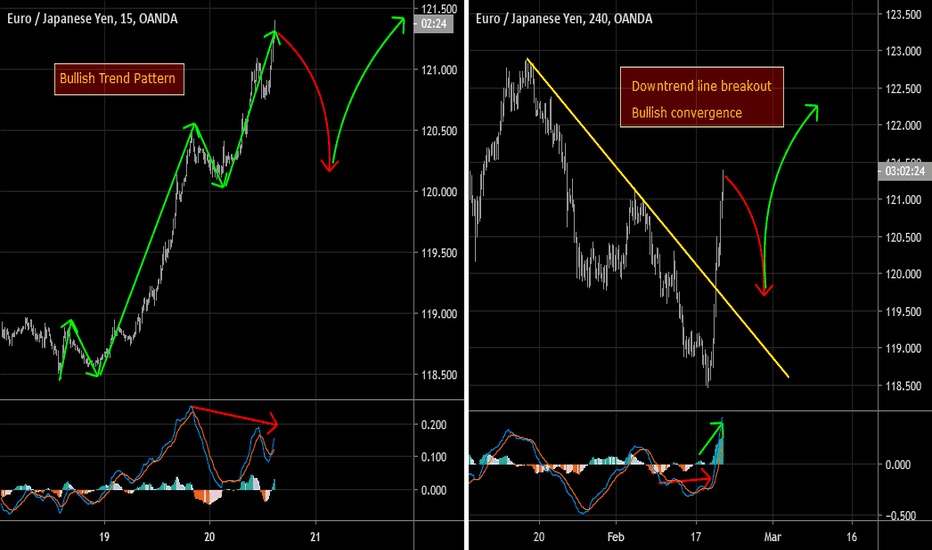932x550 pixels.
Task: Click date 20 on the 240 chart time axis
Action: [x=539, y=537]
